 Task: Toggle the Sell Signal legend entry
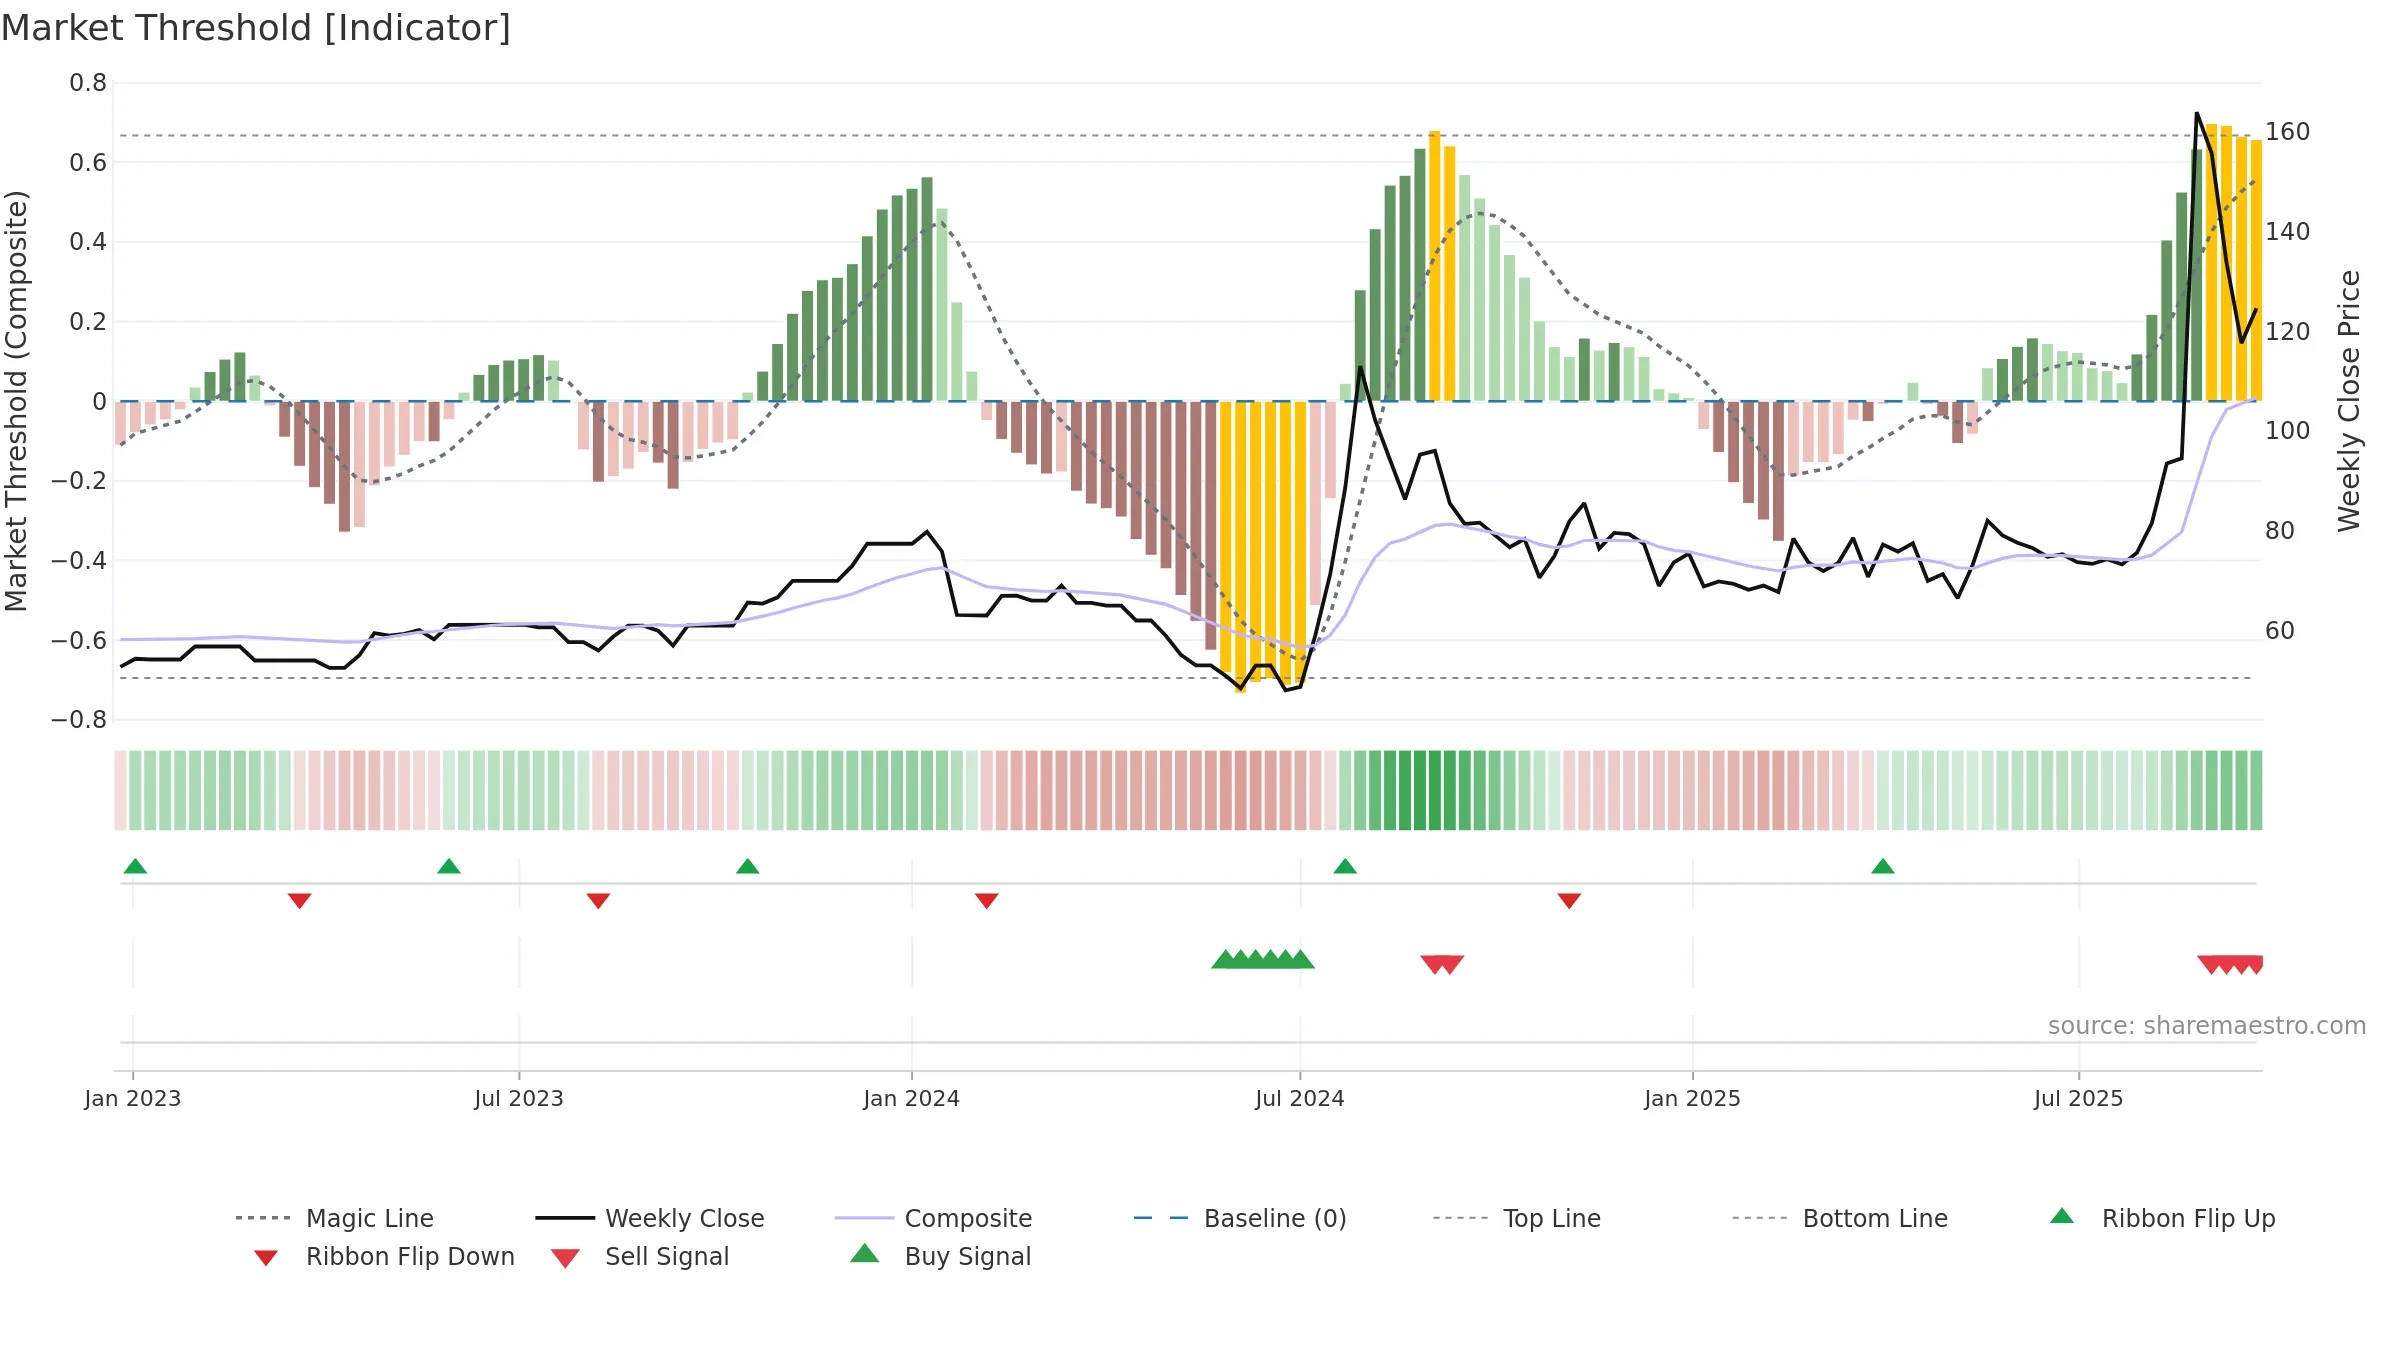tap(640, 1256)
